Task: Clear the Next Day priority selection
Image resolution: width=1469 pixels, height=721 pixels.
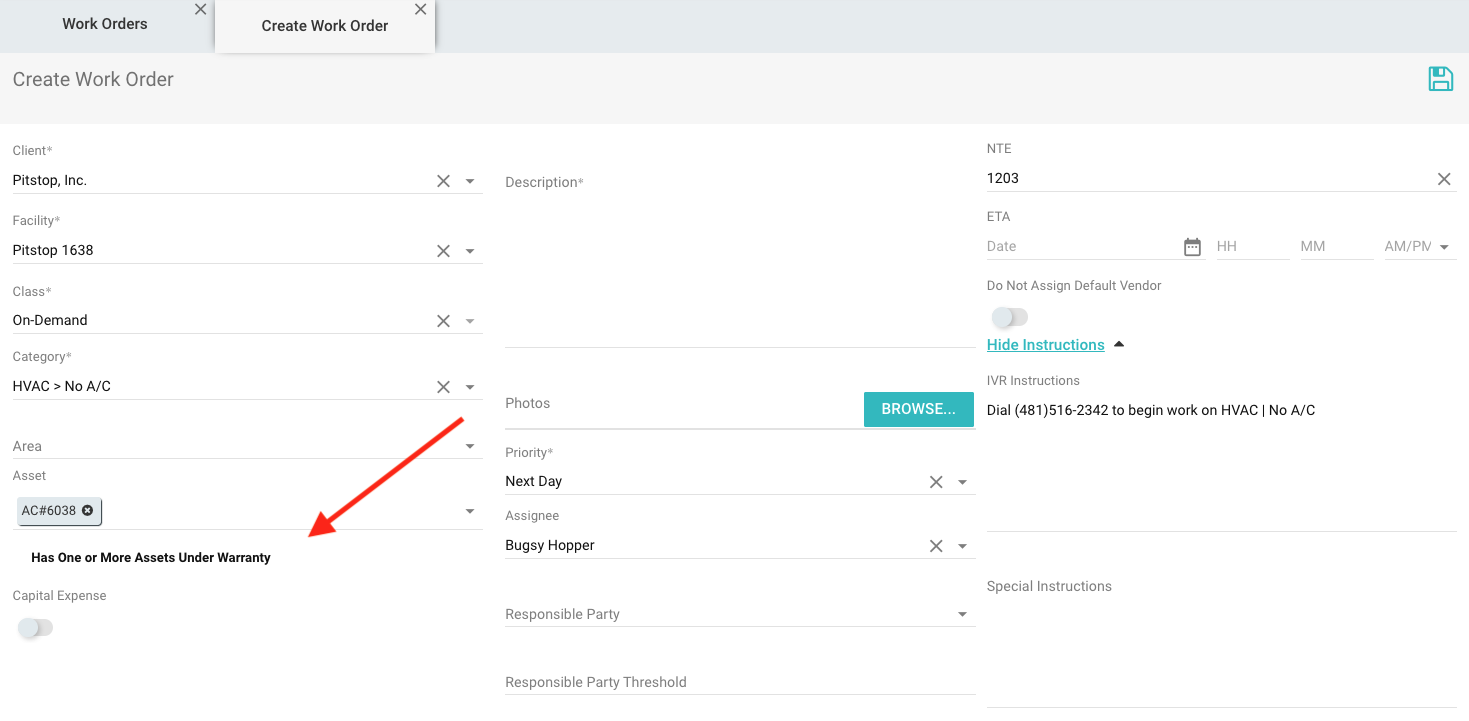Action: [x=936, y=482]
